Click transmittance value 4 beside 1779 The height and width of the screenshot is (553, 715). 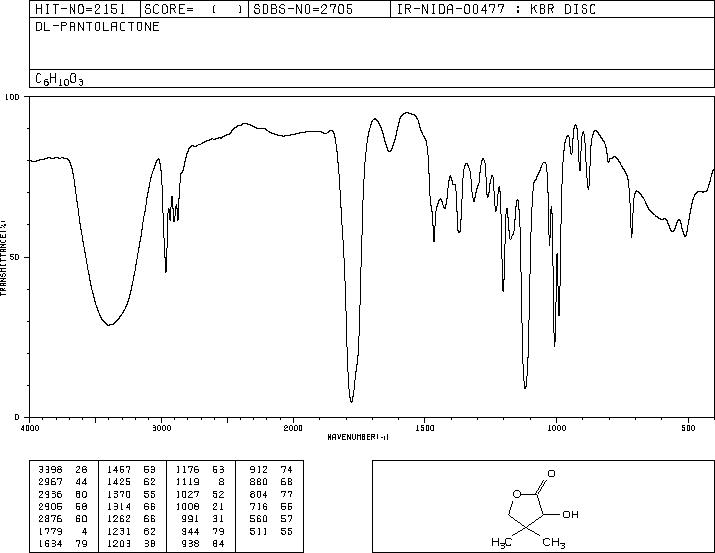[x=85, y=532]
